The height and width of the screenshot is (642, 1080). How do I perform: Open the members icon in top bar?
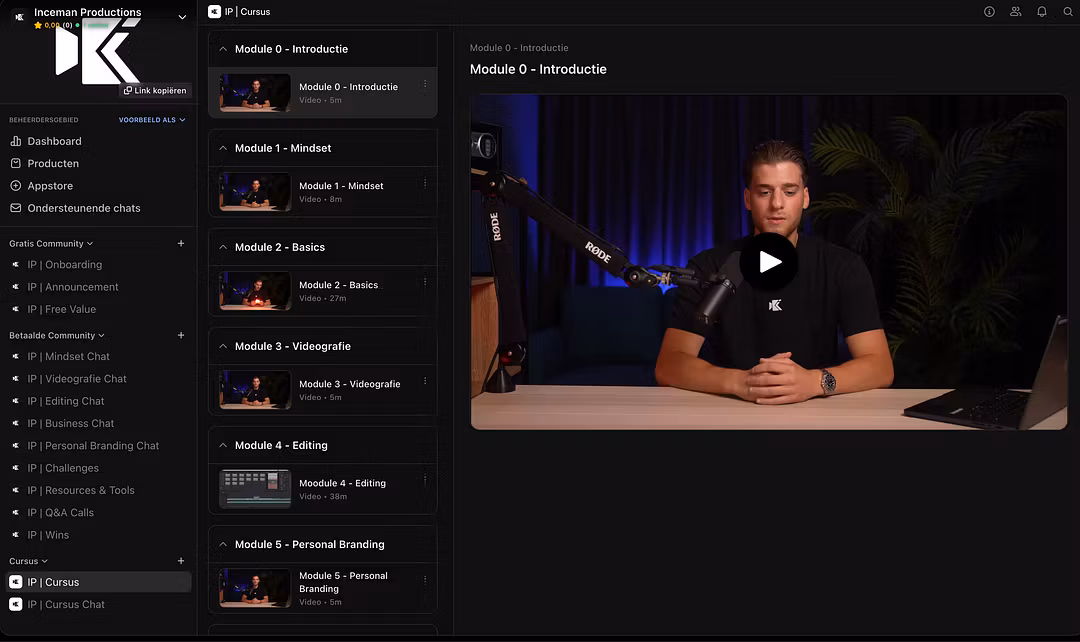pyautogui.click(x=1015, y=12)
